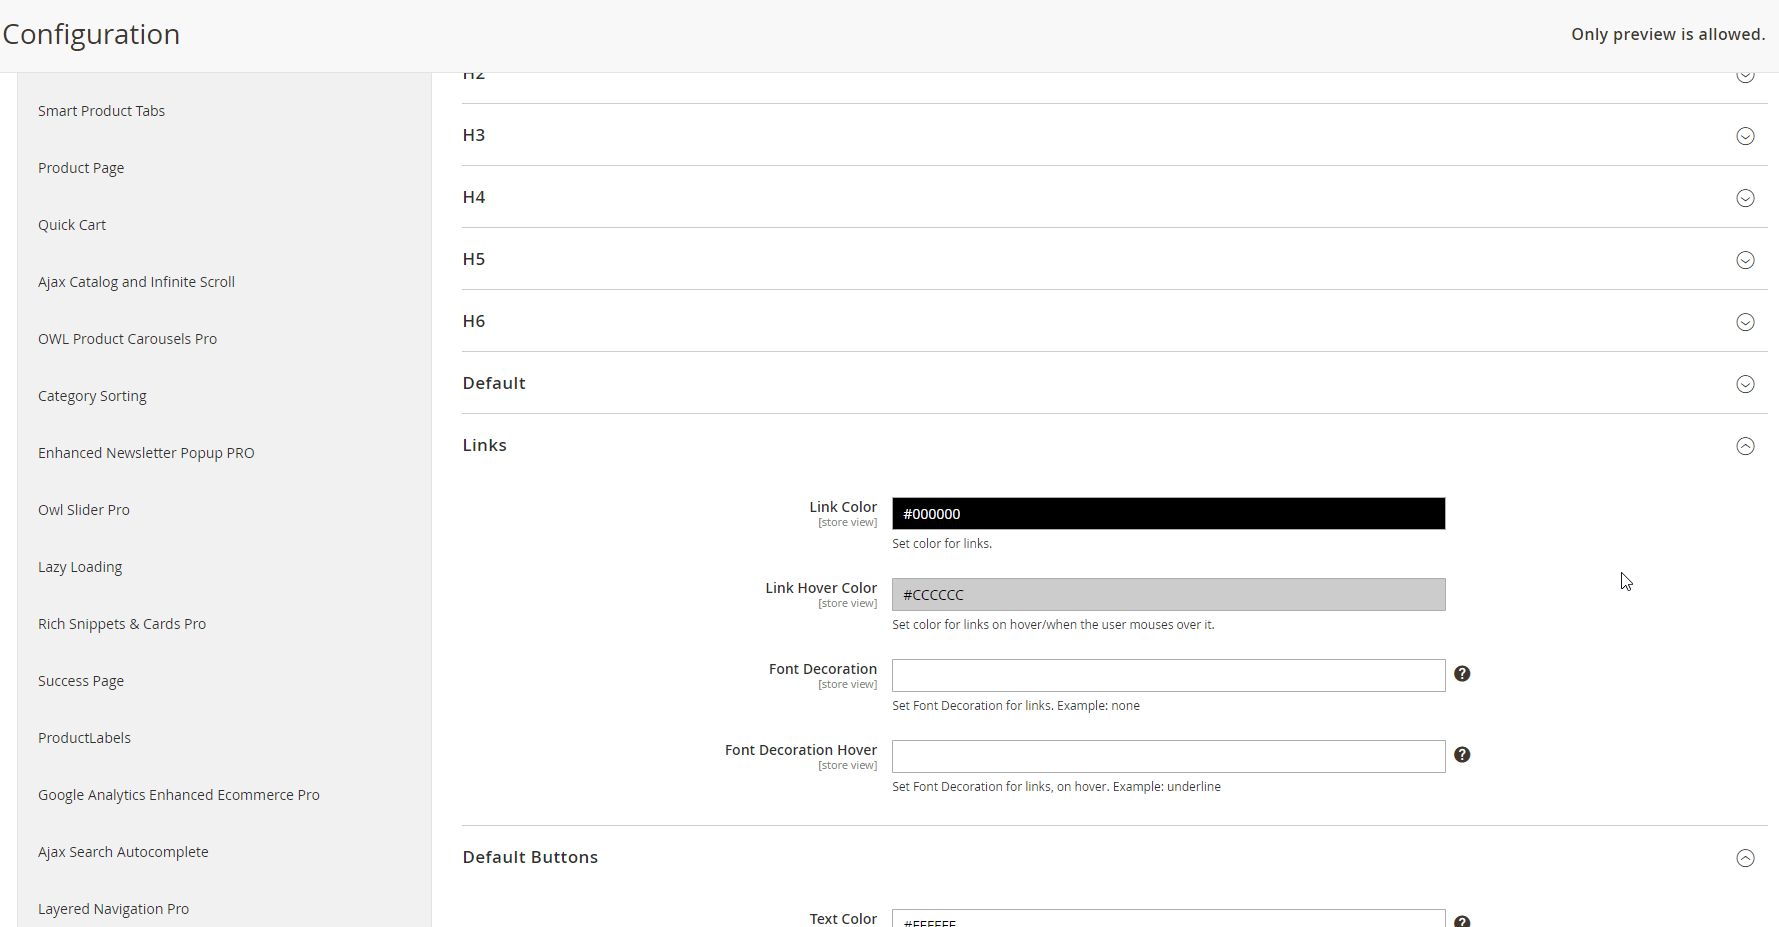Click the H6 section heading
The width and height of the screenshot is (1779, 927).
(x=474, y=321)
